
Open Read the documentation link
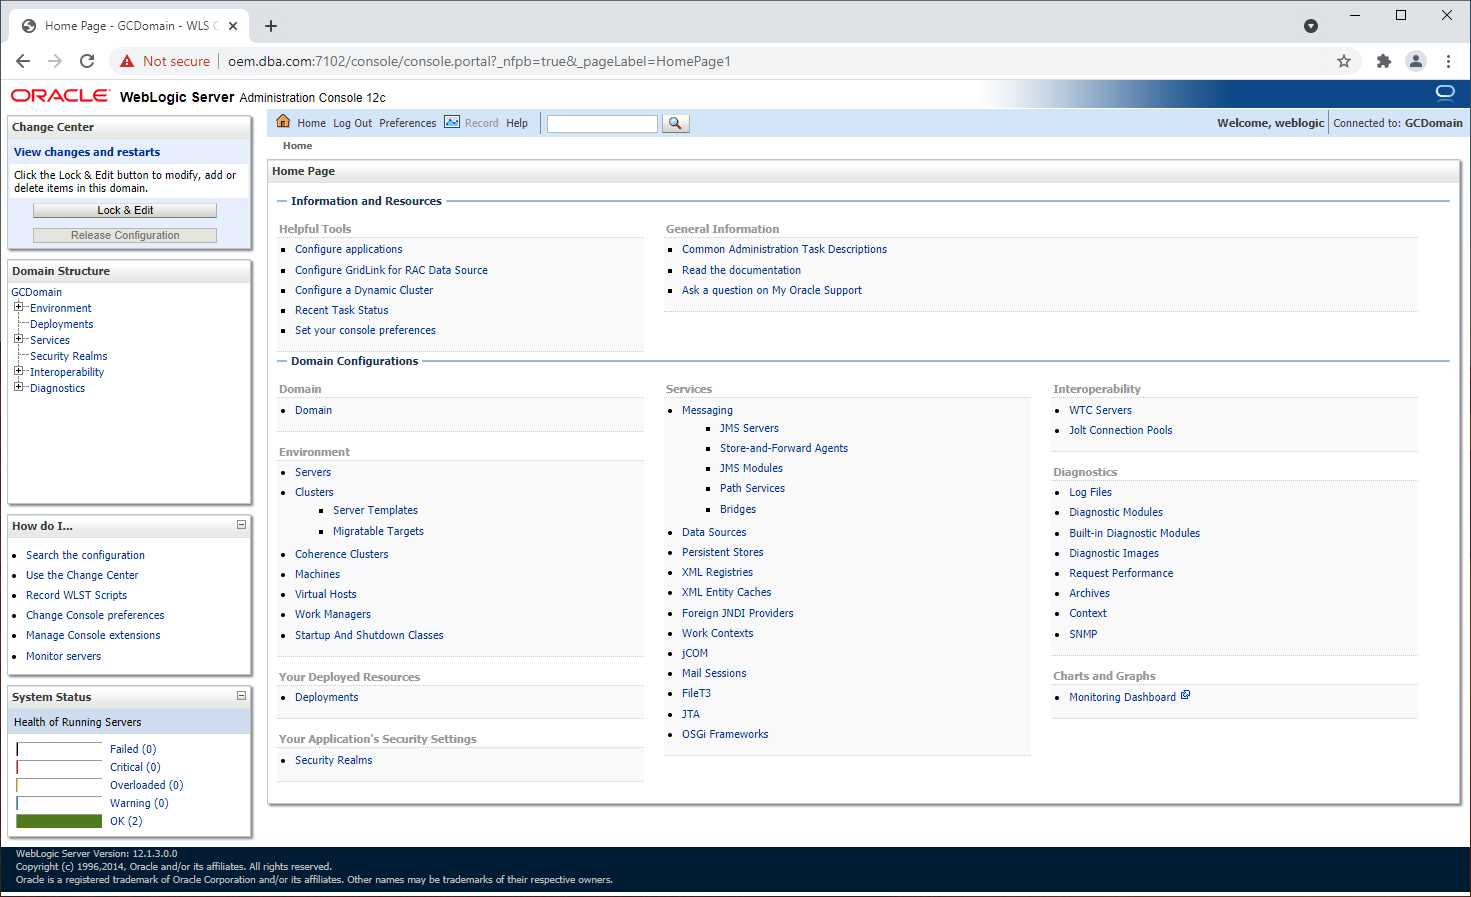(741, 270)
